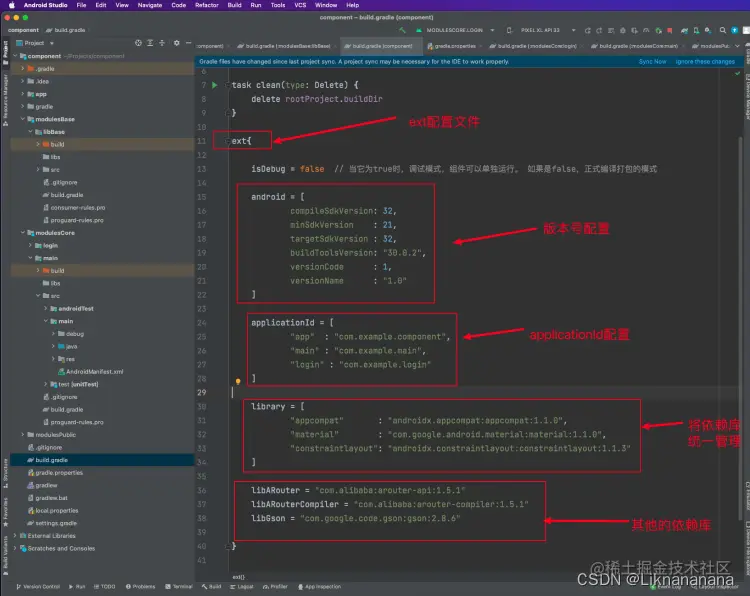
Task: Click Sync Now link in banner
Action: coord(652,62)
